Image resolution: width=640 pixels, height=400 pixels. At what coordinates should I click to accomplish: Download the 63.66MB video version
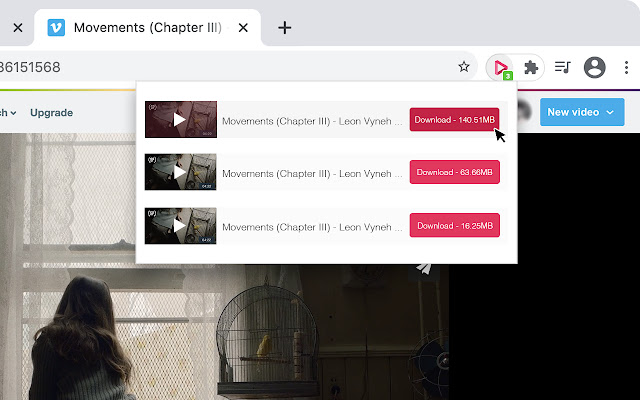pyautogui.click(x=454, y=172)
